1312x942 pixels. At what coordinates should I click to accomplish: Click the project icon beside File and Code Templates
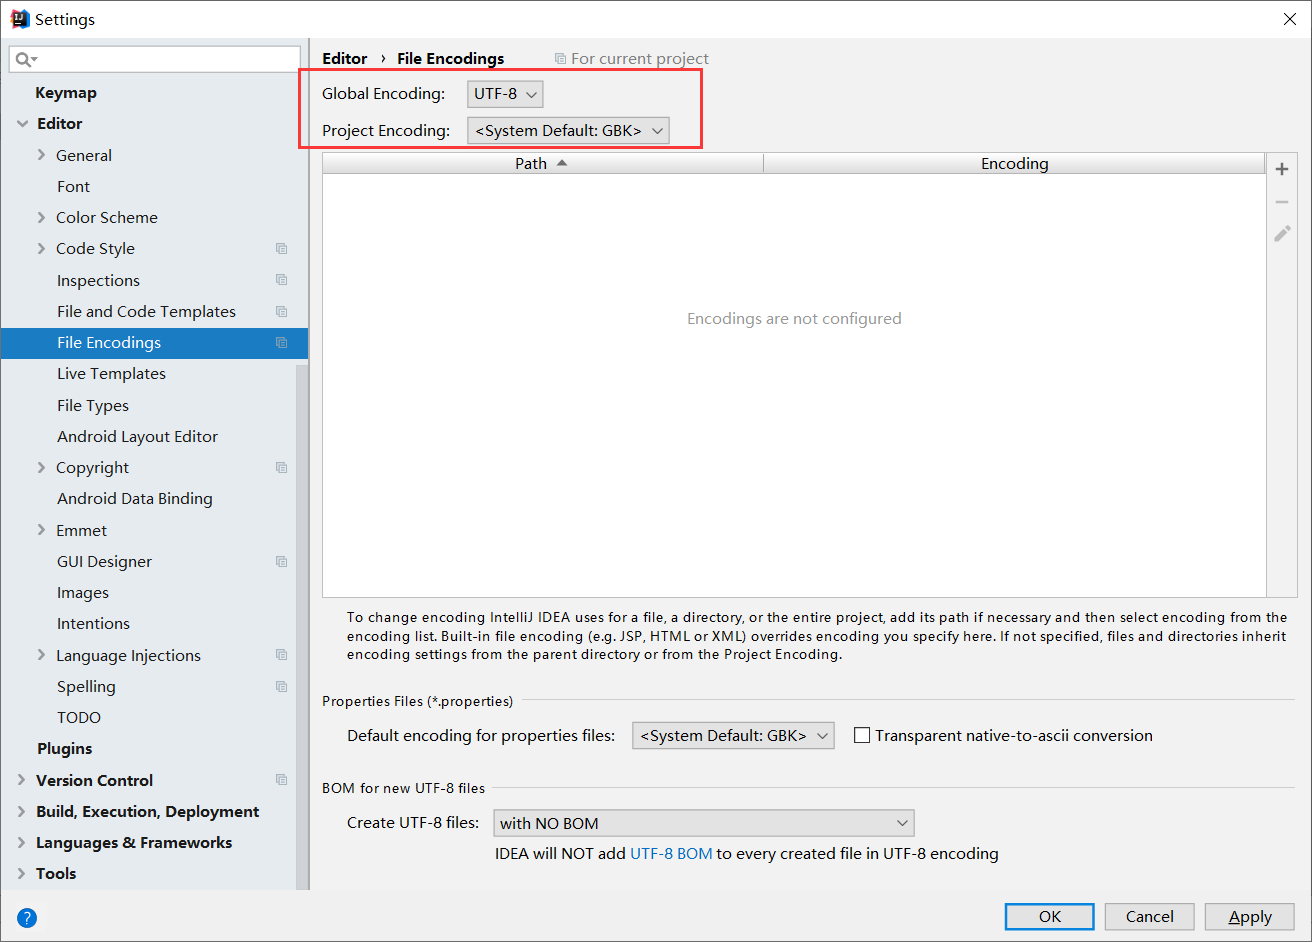click(x=282, y=311)
